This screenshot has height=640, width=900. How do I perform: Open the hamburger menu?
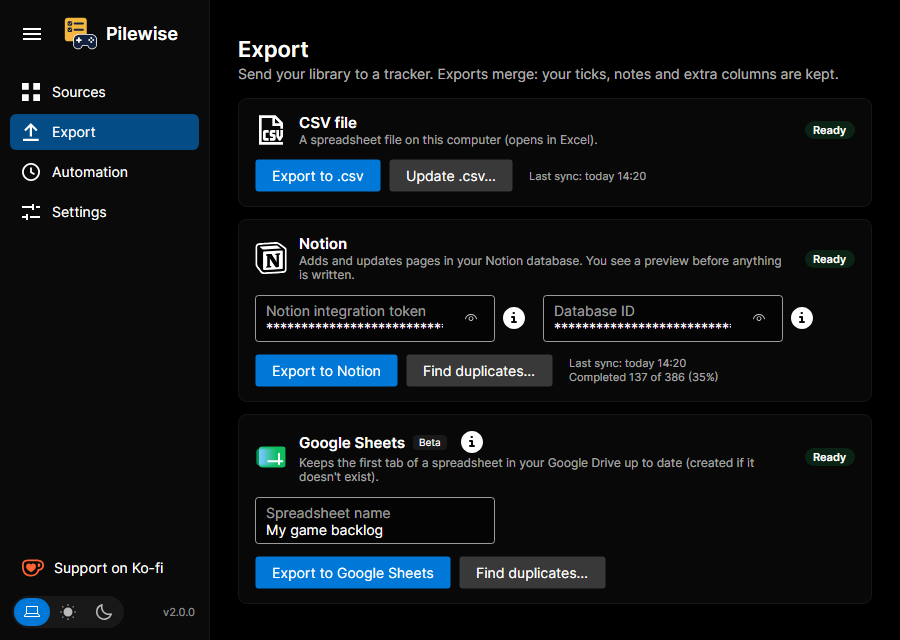(32, 34)
